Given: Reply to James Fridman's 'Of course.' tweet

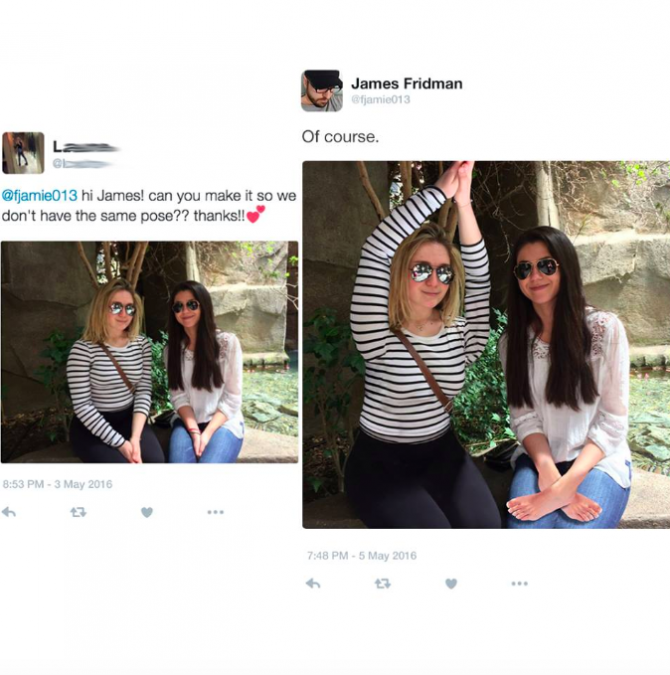Looking at the screenshot, I should 313,583.
